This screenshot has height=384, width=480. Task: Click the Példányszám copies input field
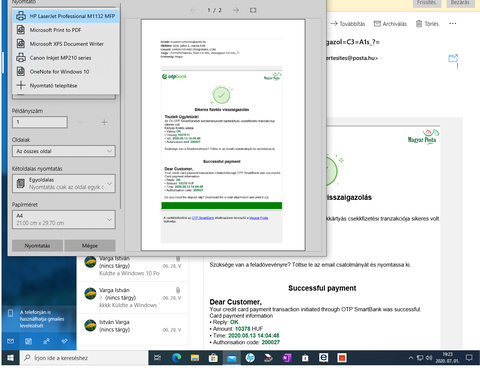click(x=40, y=122)
